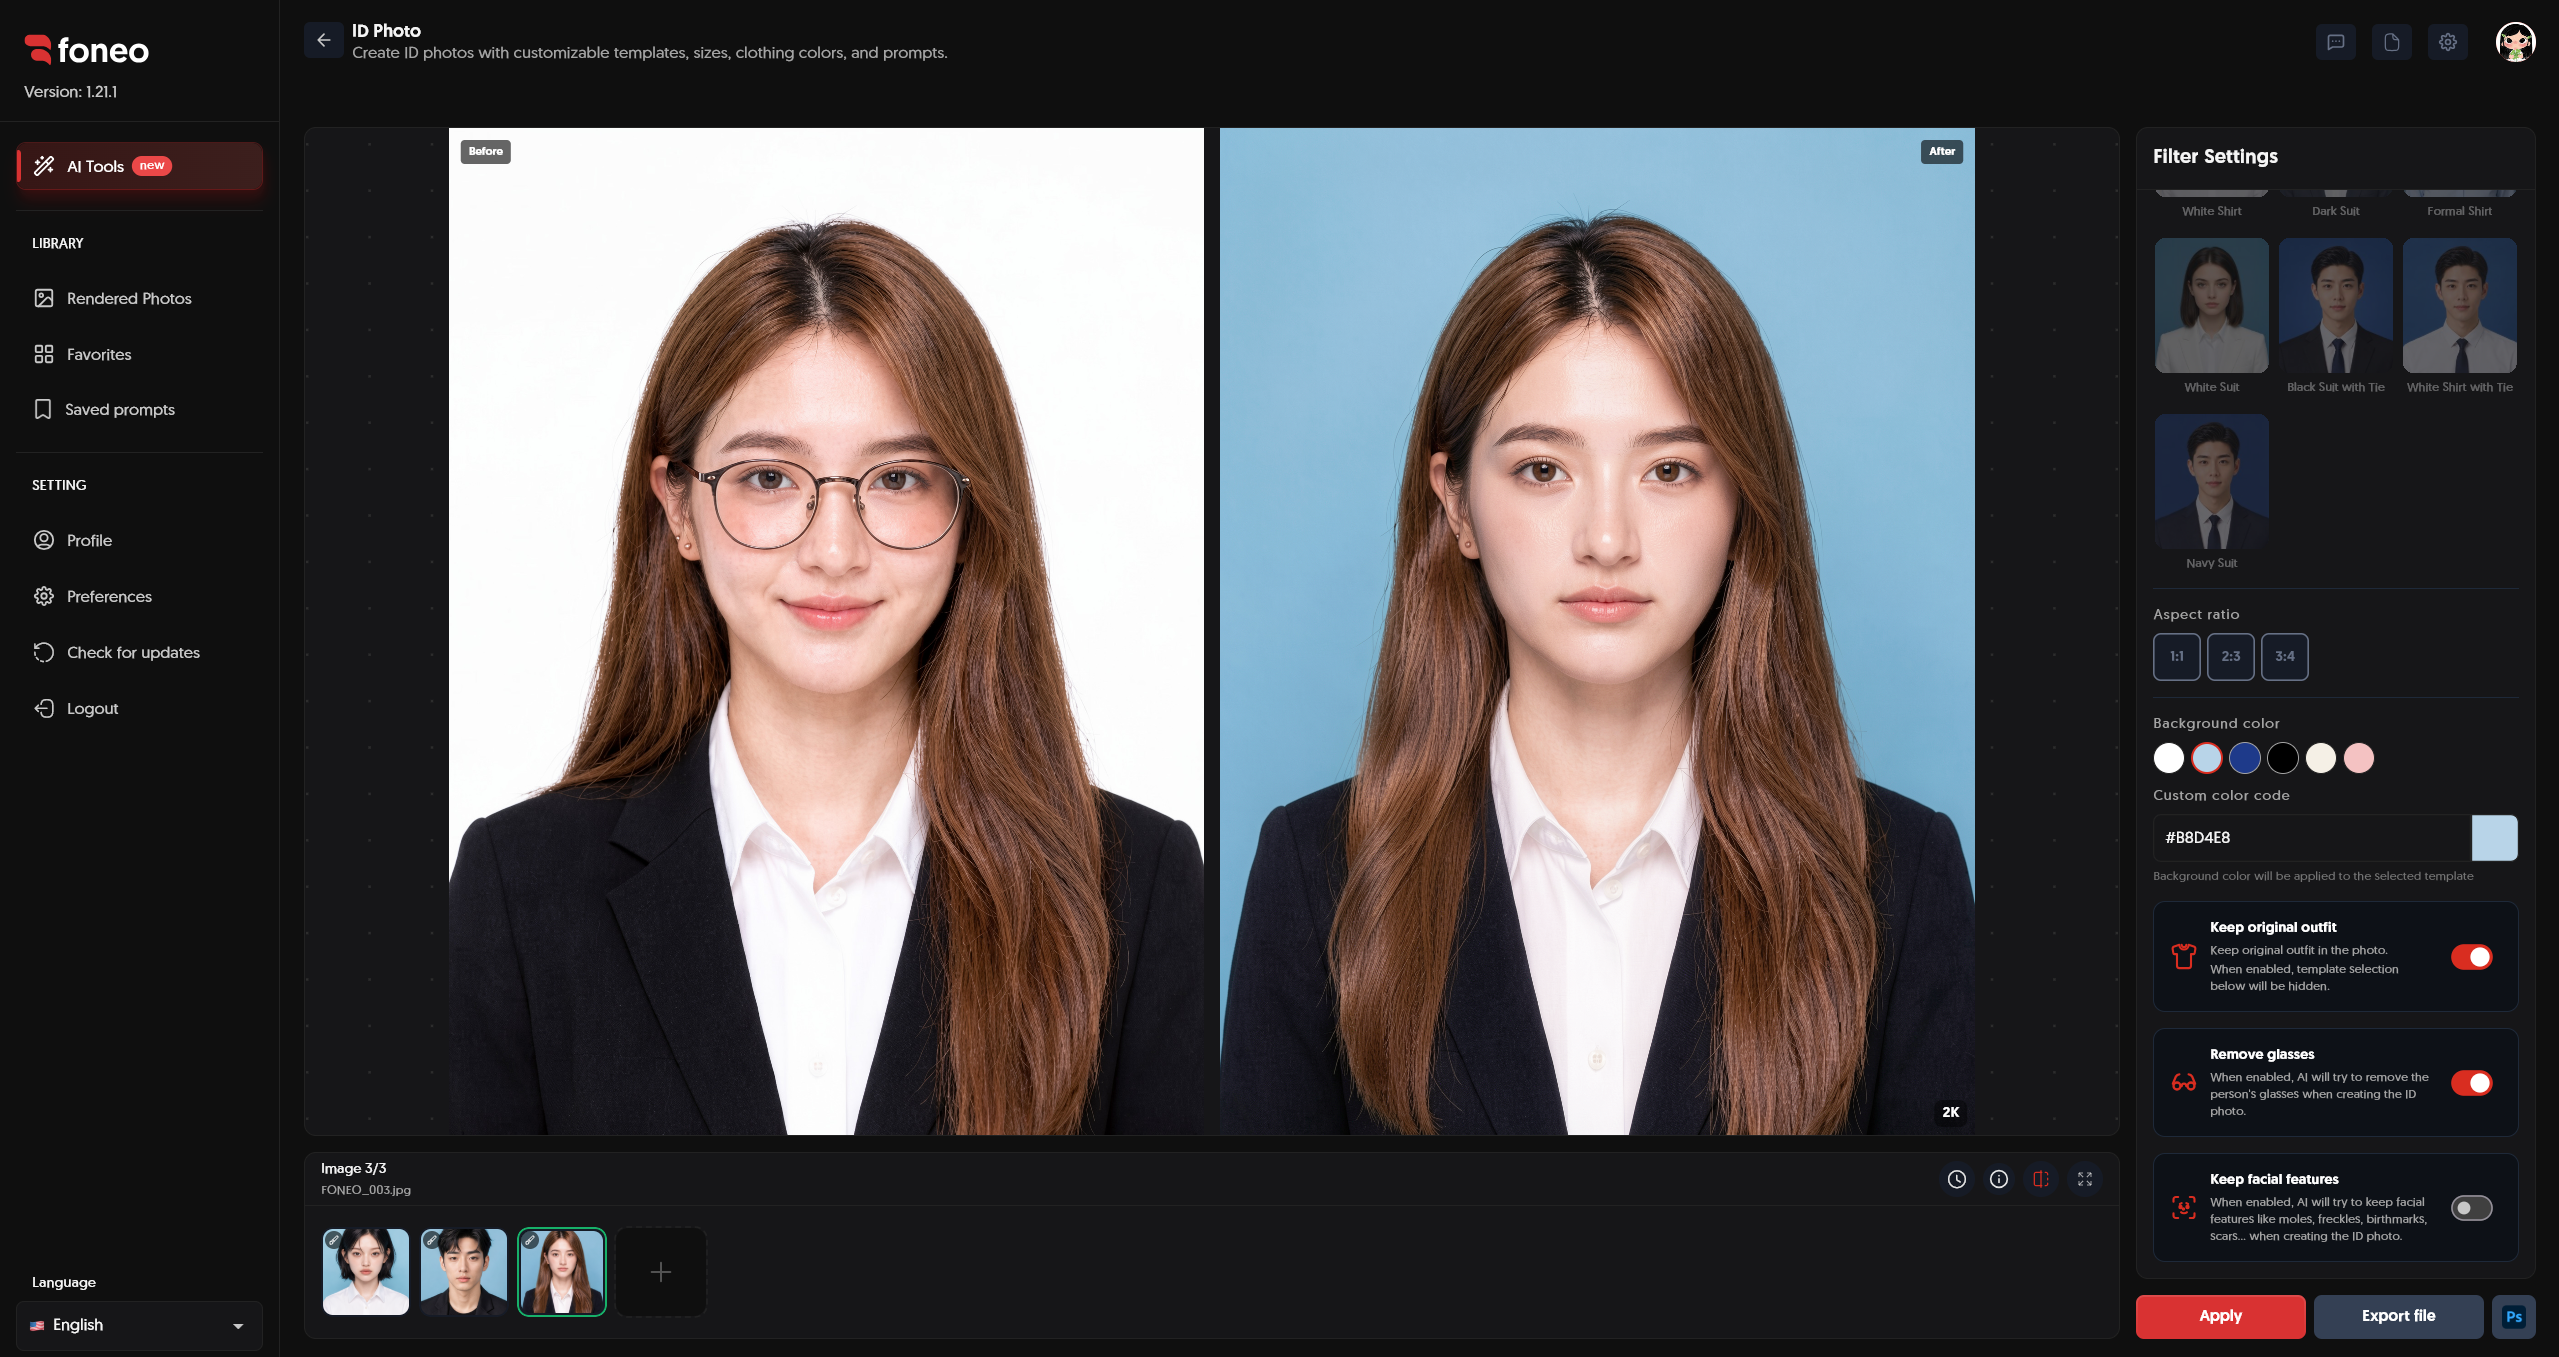Click the custom color code field #B8D4E8
This screenshot has width=2559, height=1357.
(x=2312, y=838)
